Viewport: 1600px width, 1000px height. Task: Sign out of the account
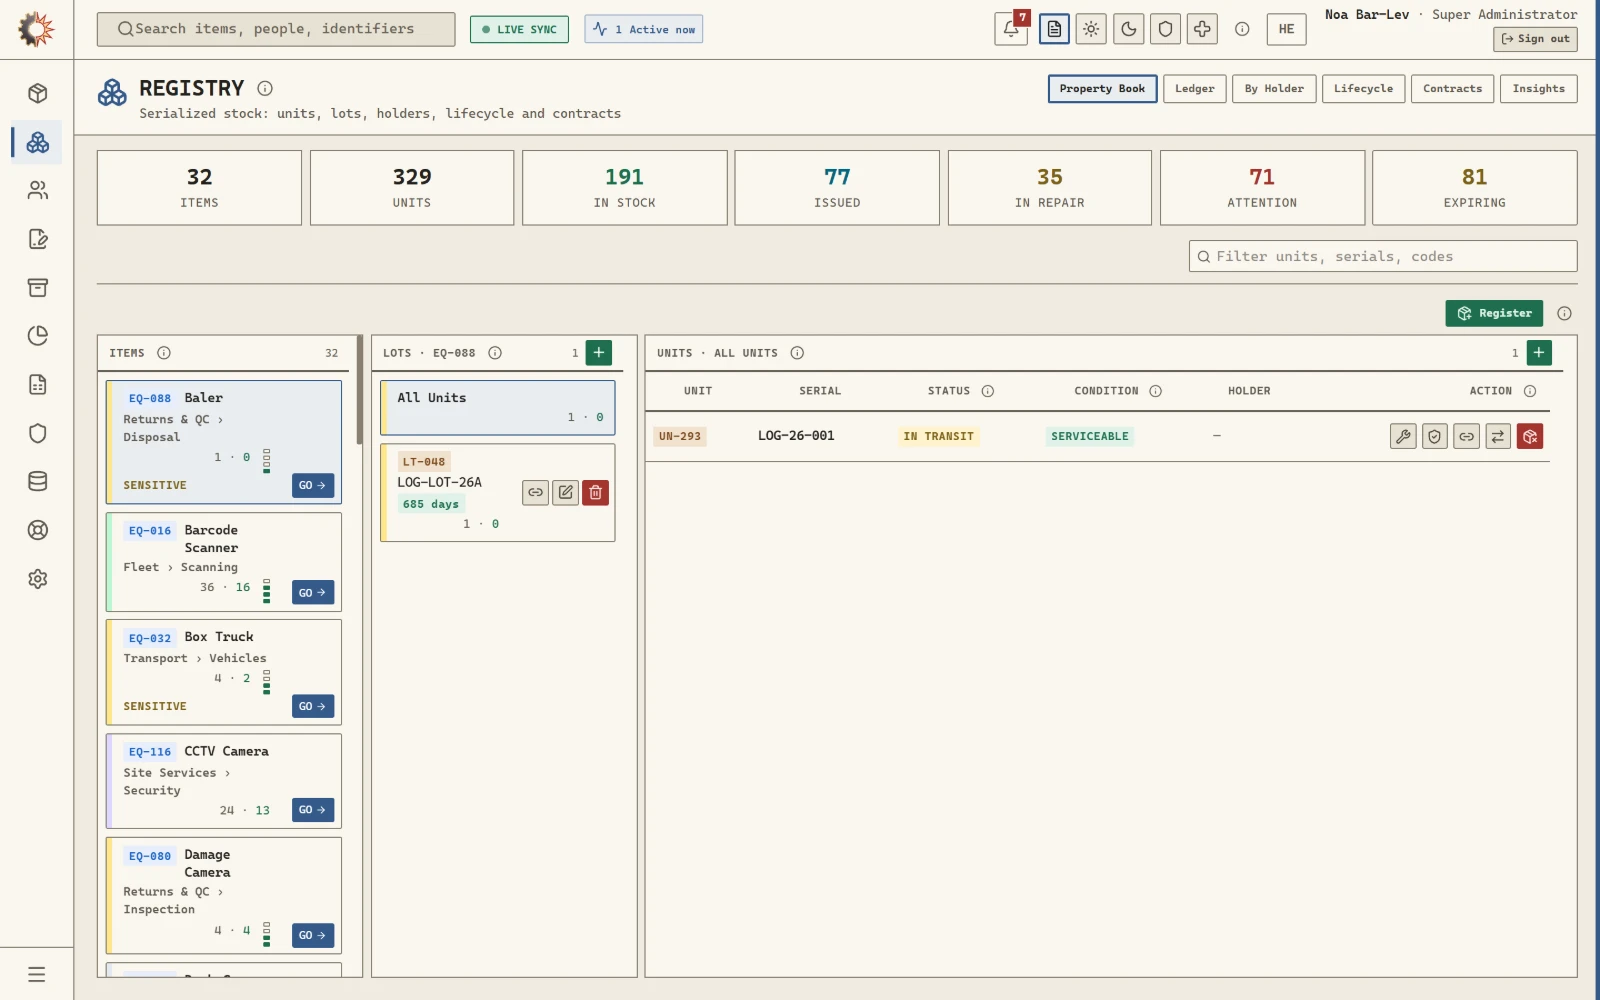click(x=1535, y=39)
